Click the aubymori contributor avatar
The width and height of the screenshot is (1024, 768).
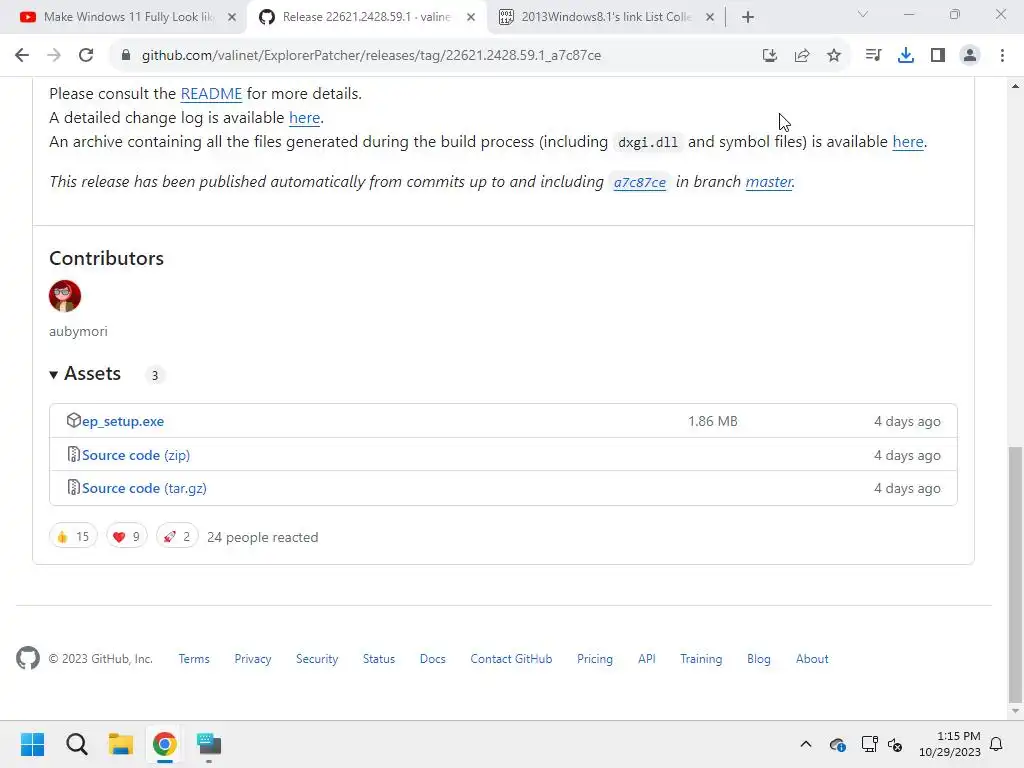tap(65, 296)
